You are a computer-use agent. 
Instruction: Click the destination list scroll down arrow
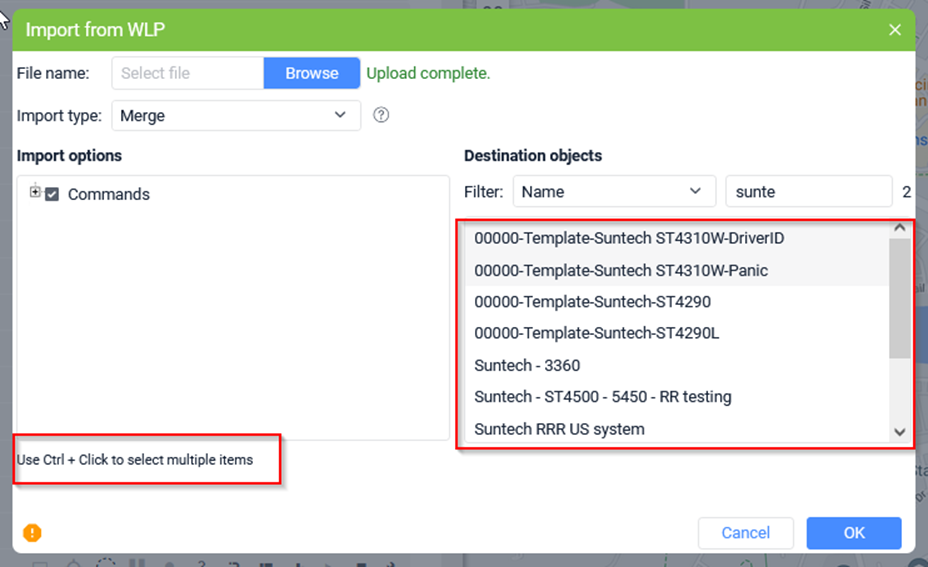[x=900, y=432]
